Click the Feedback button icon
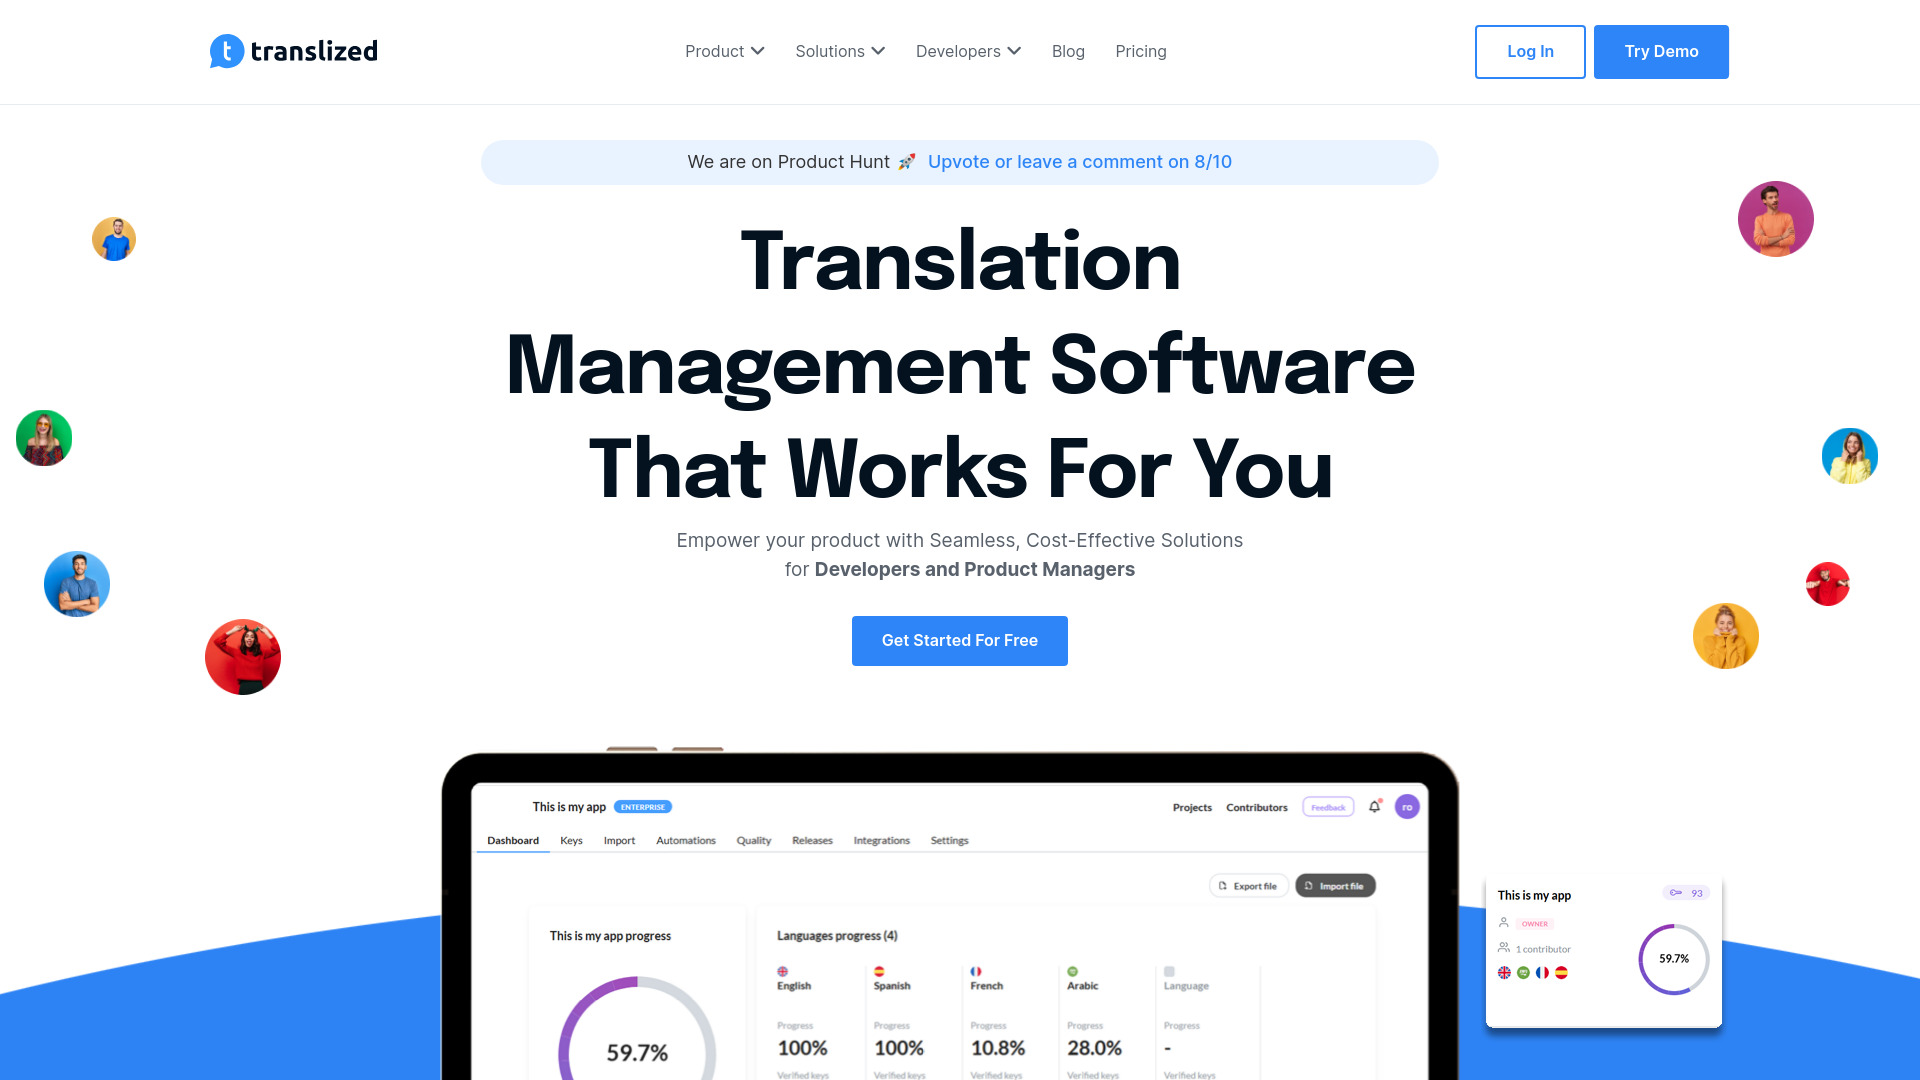The width and height of the screenshot is (1920, 1080). [x=1327, y=806]
